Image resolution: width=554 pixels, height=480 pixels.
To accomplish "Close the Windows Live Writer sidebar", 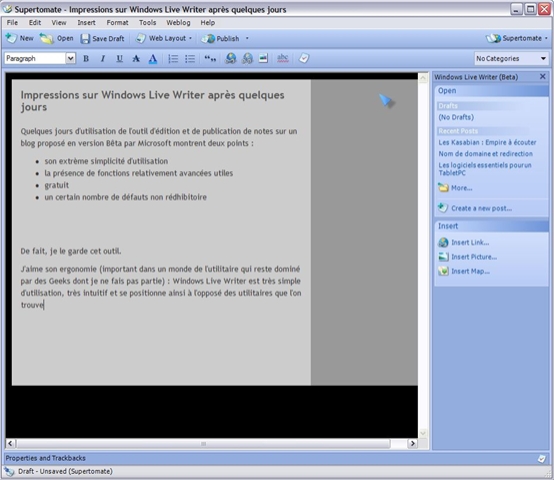I will click(543, 77).
